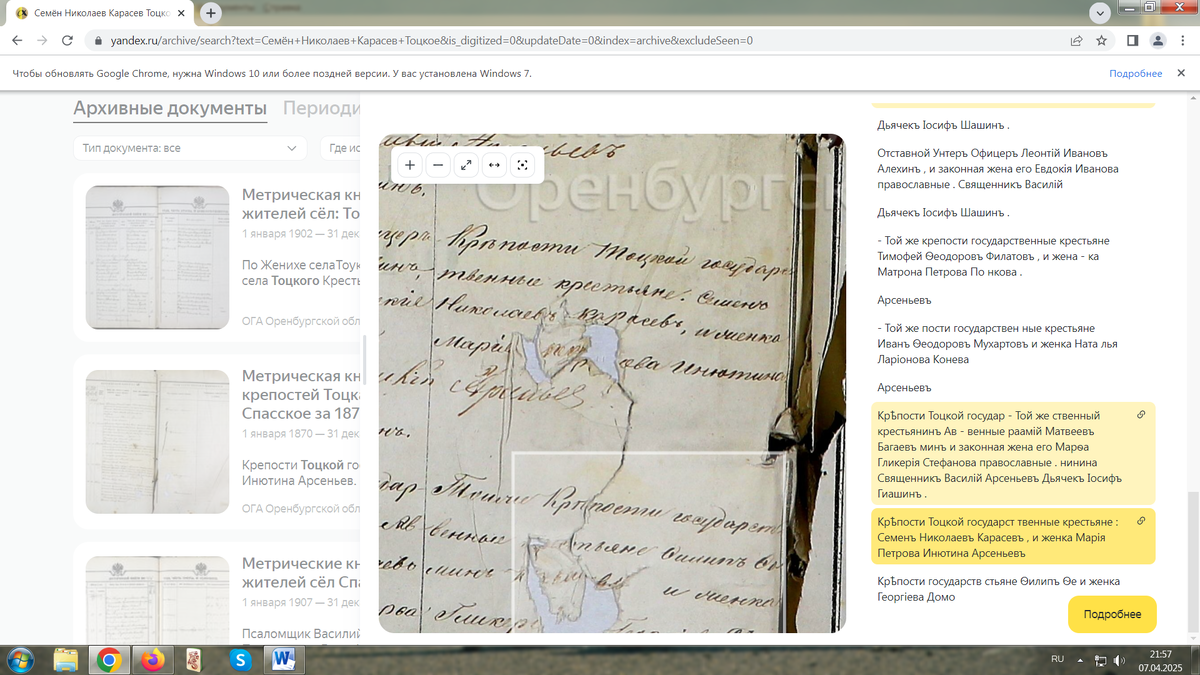Toggle text recognition frame in viewer

522,166
